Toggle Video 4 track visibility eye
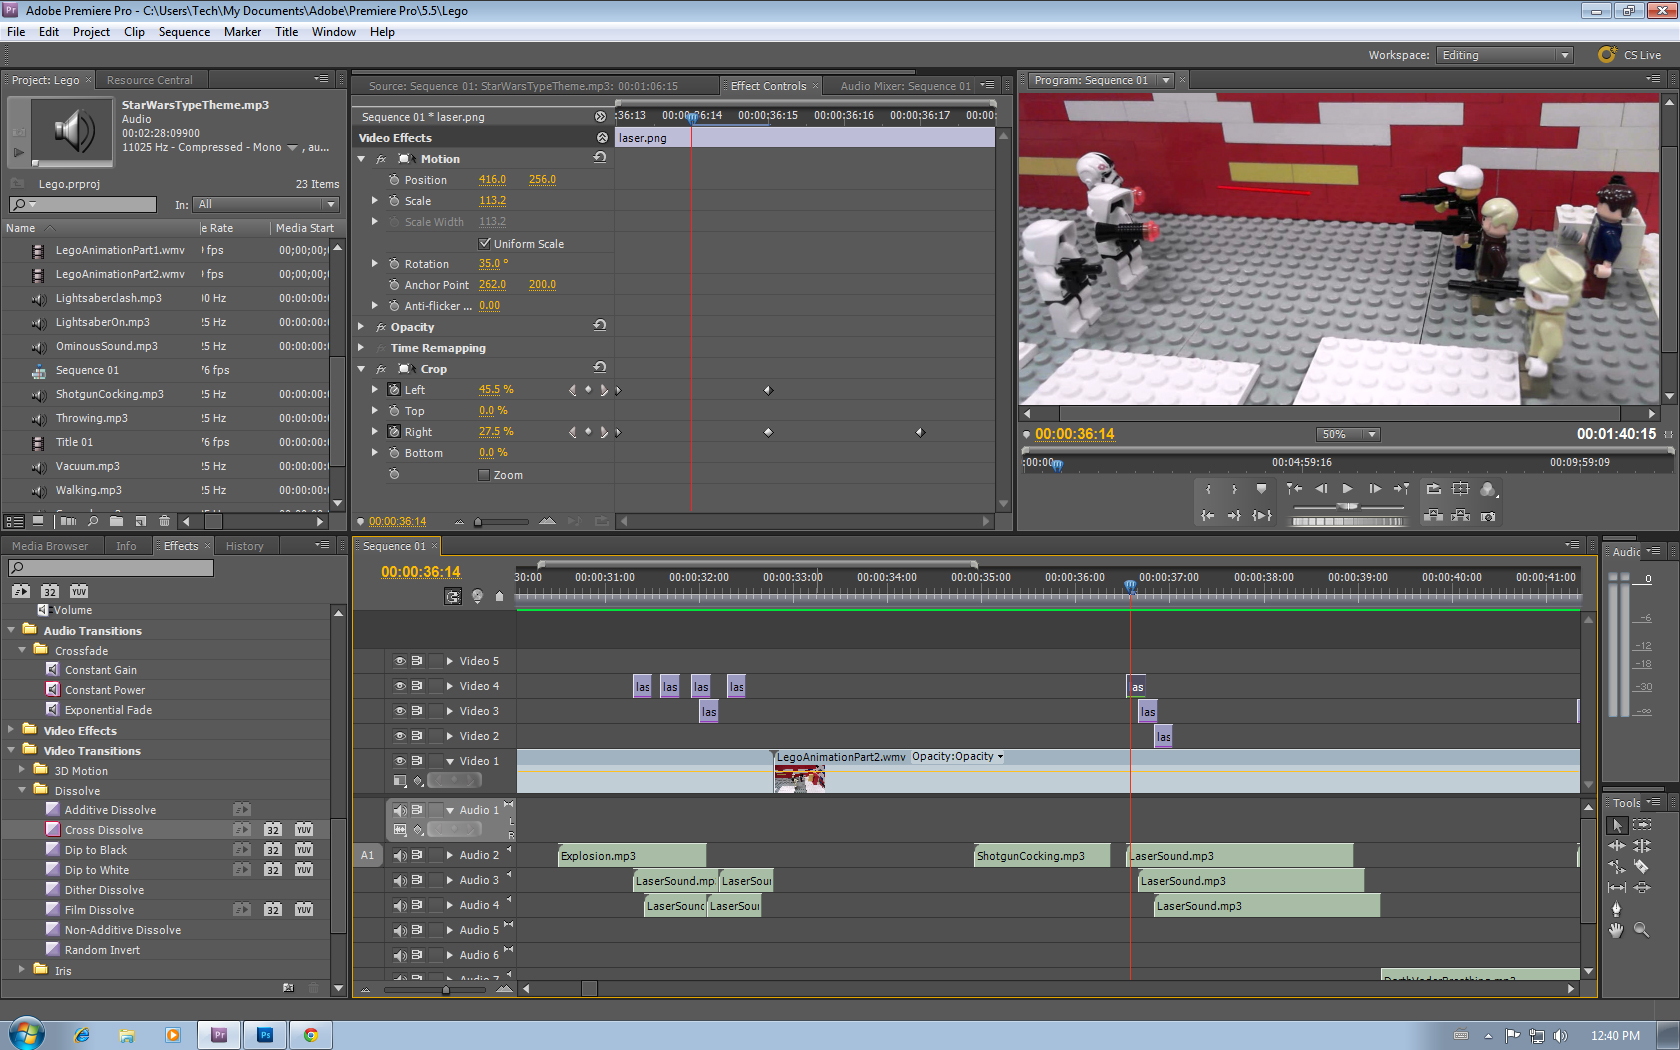 [x=400, y=686]
